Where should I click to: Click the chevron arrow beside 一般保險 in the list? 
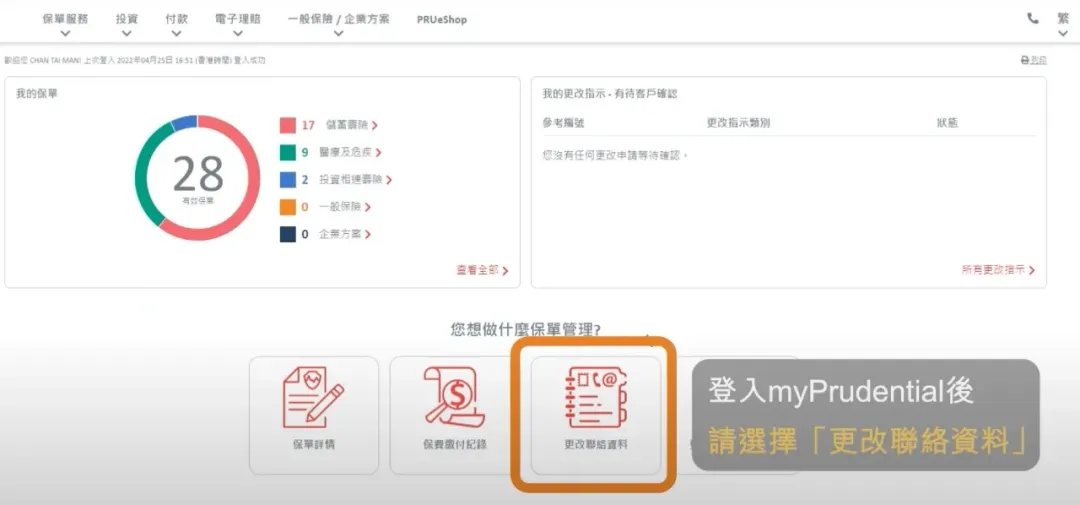(368, 207)
